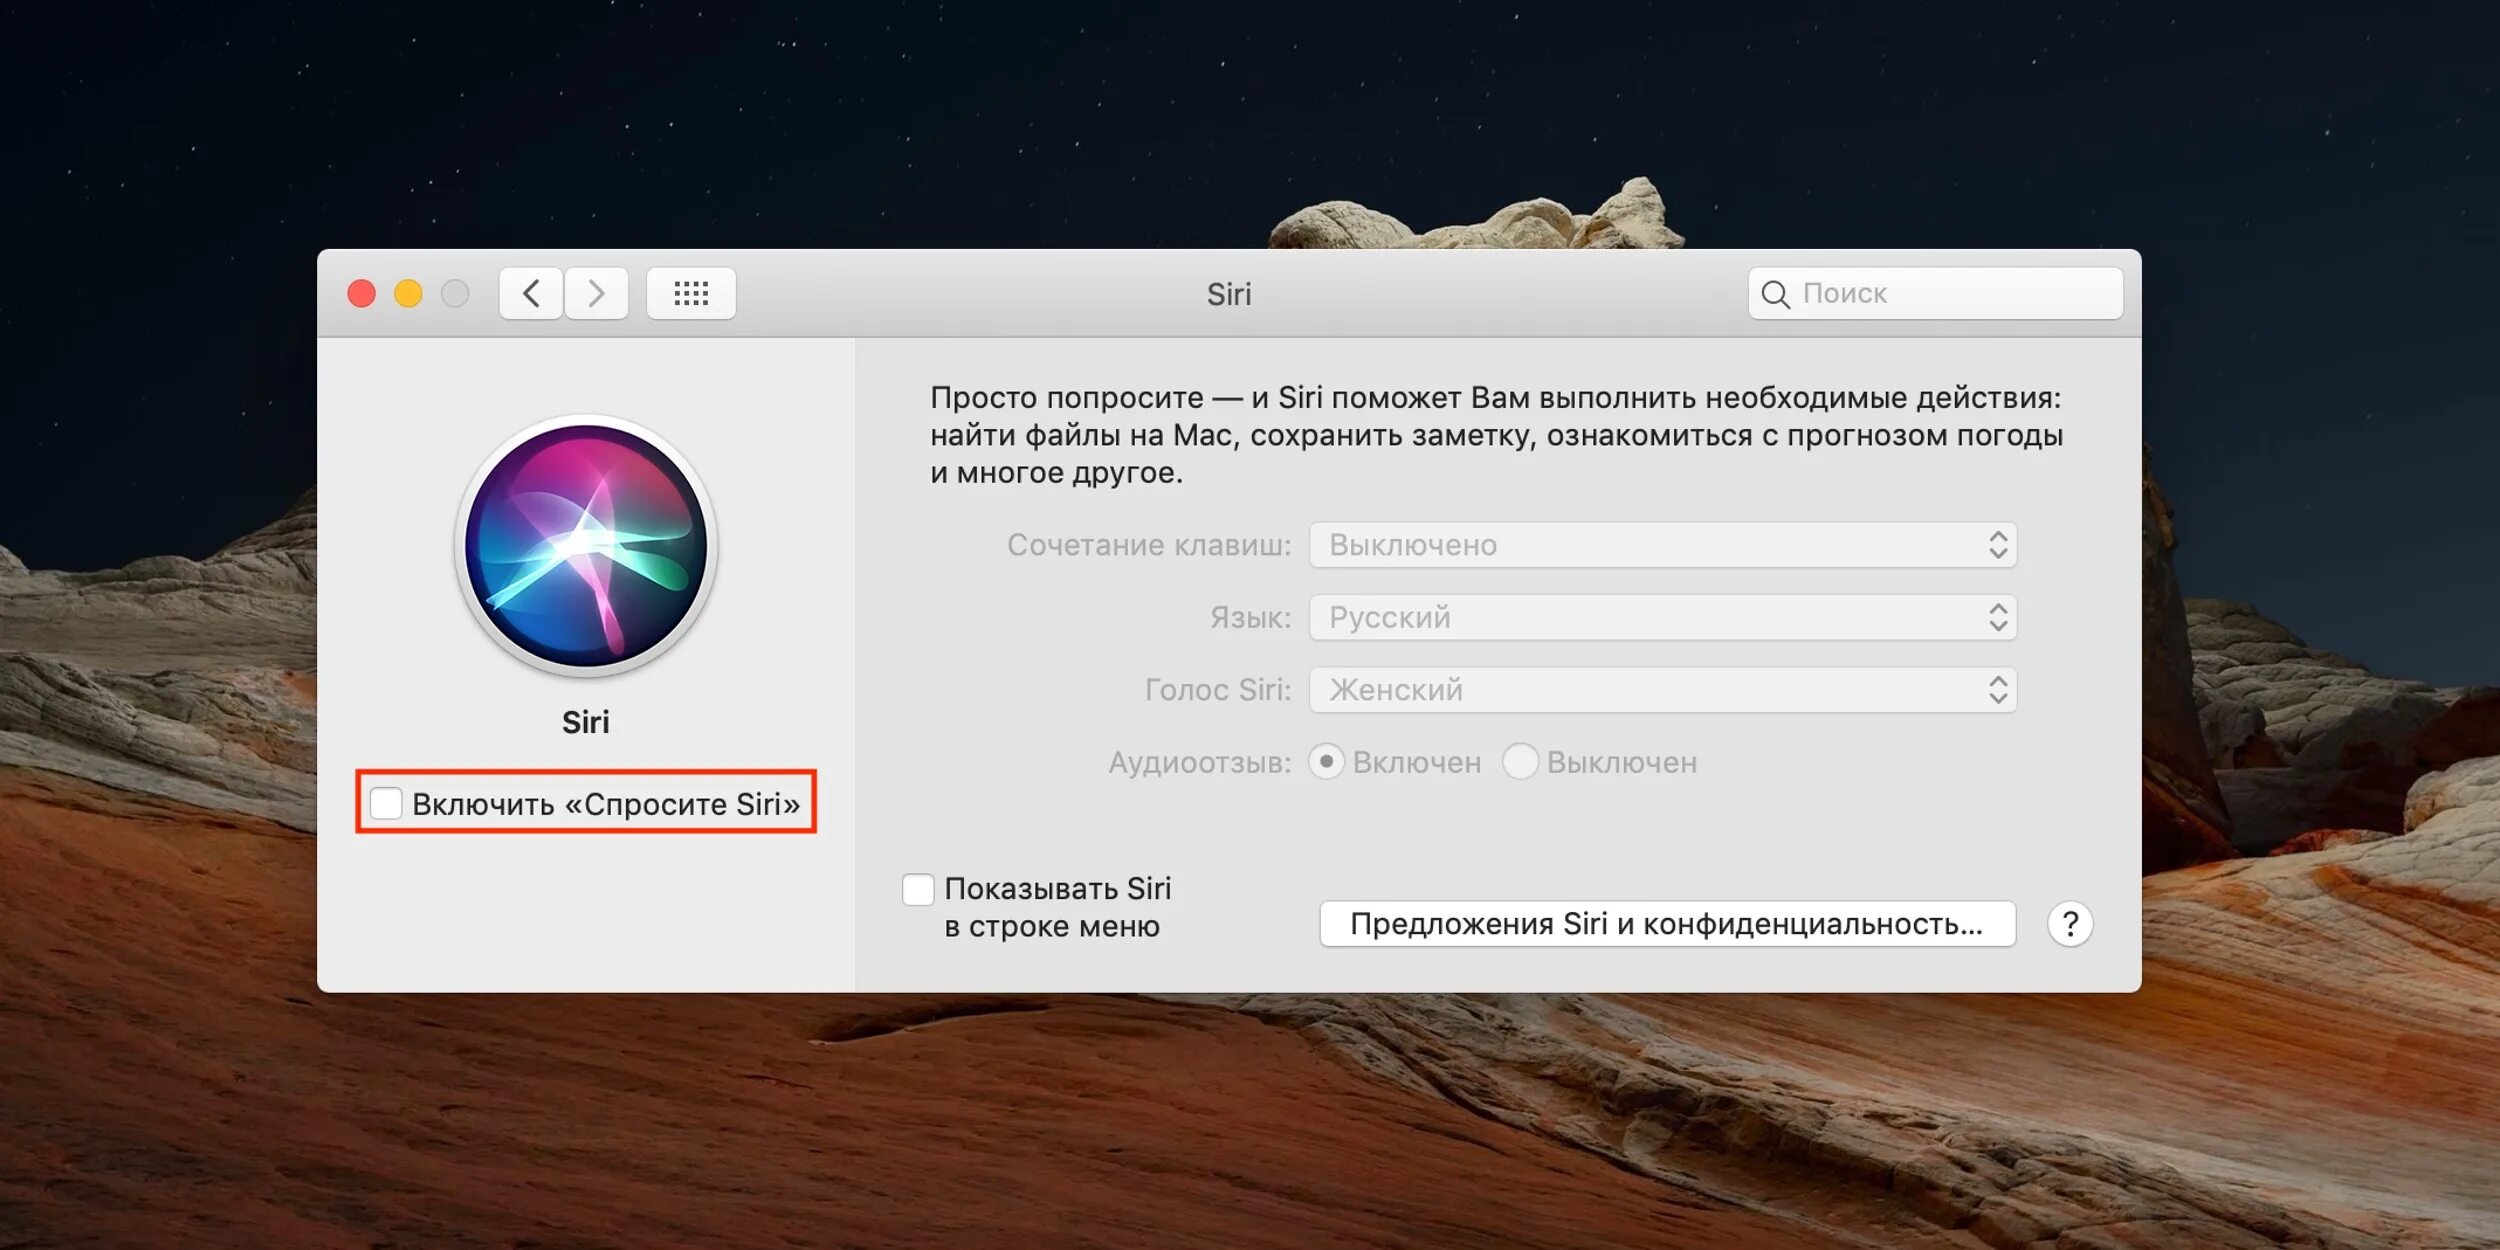The width and height of the screenshot is (2500, 1250).
Task: Click Предложения Siri и конфиденциальность button
Action: click(x=1666, y=924)
